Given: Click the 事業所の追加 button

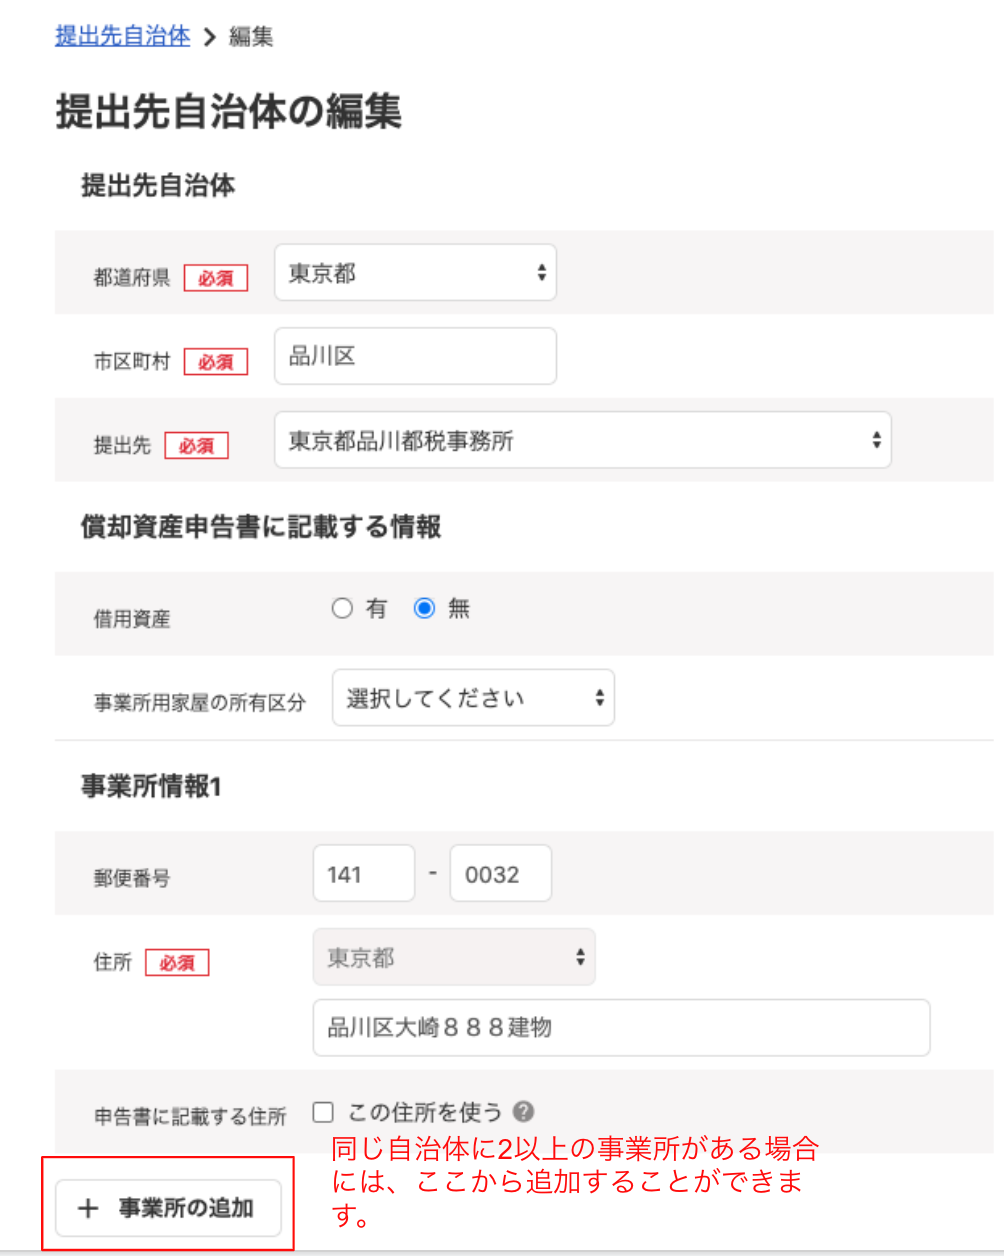Looking at the screenshot, I should [168, 1208].
